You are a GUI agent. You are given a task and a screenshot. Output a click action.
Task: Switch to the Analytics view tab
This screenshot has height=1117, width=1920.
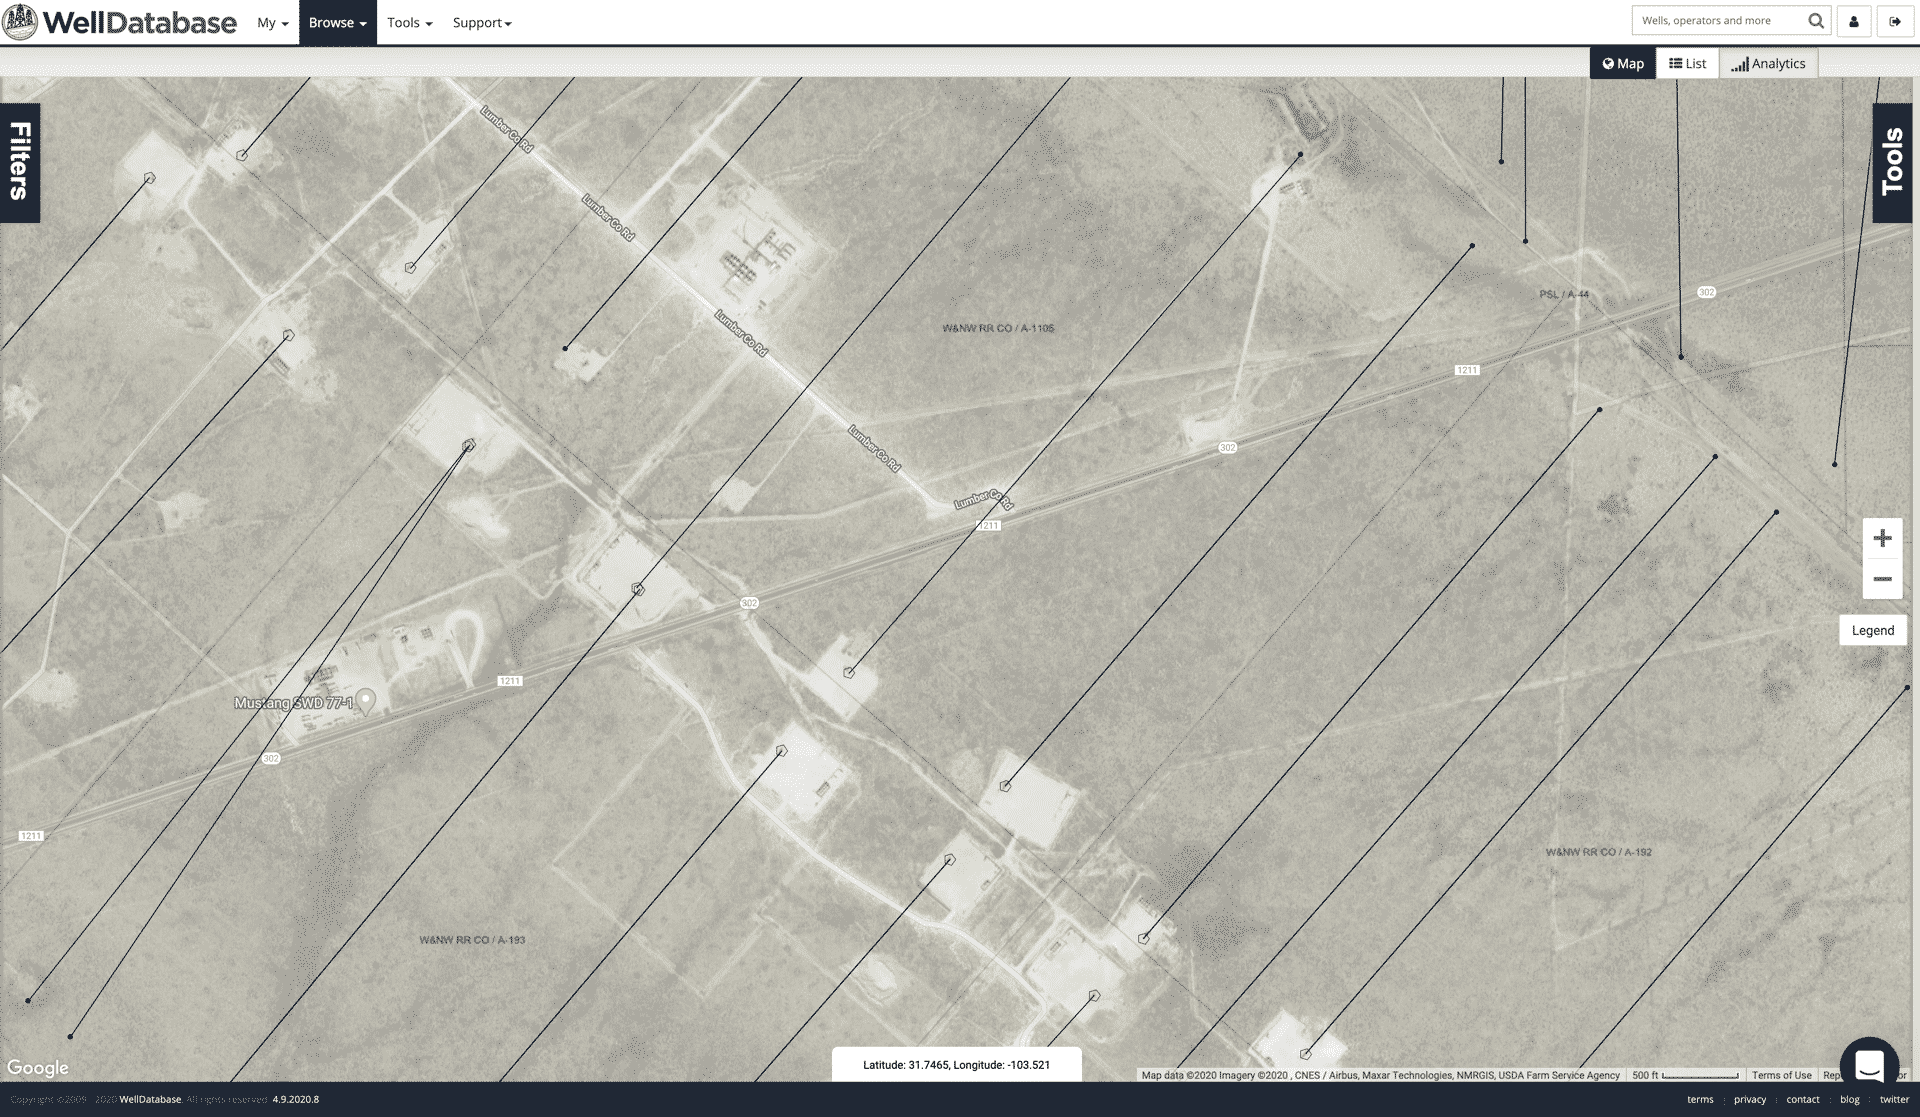(x=1768, y=63)
